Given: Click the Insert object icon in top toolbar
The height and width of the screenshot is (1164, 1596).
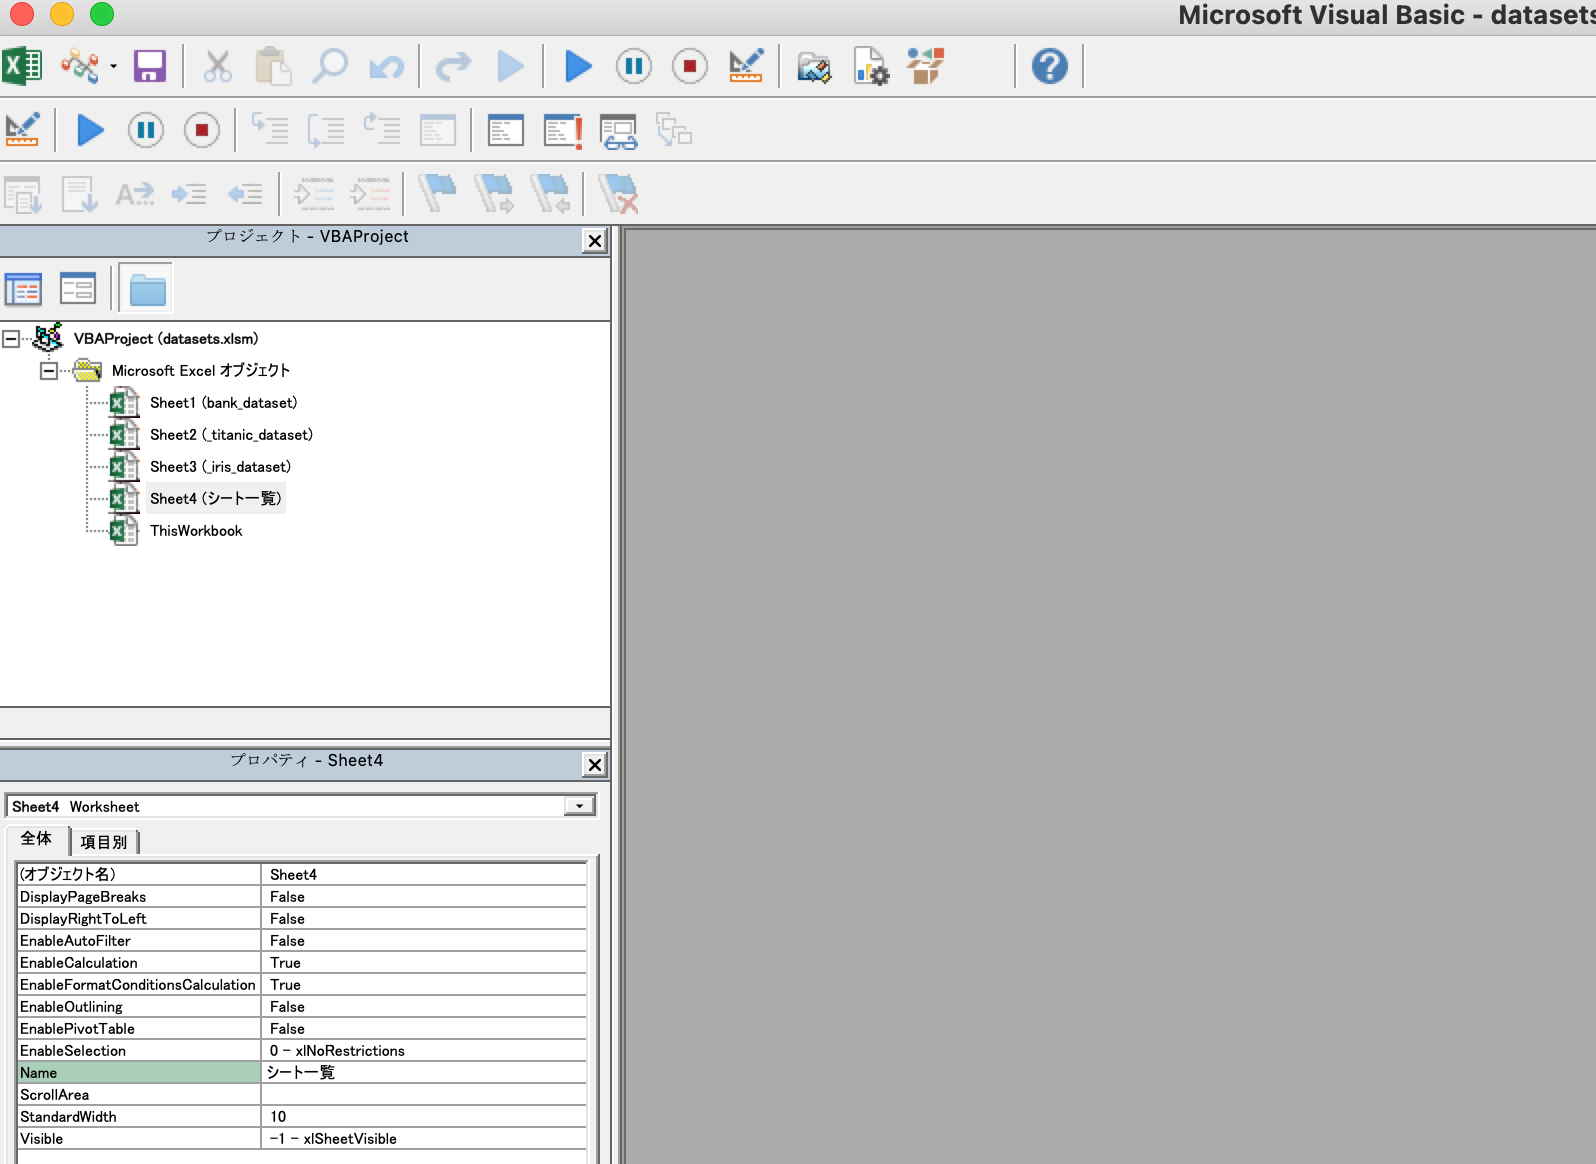Looking at the screenshot, I should pyautogui.click(x=80, y=67).
